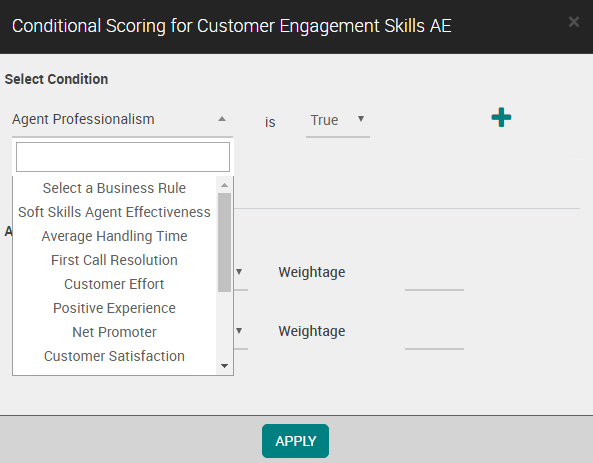Choose Customer Effort in the list

114,284
